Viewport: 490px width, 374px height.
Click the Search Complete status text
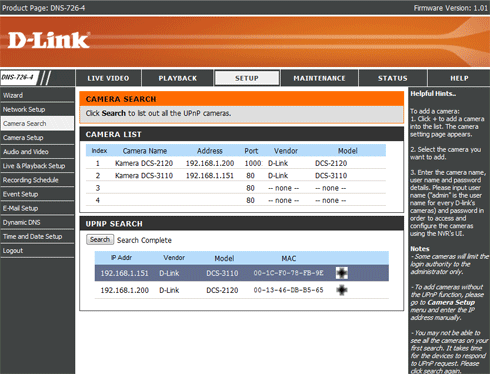pyautogui.click(x=144, y=240)
